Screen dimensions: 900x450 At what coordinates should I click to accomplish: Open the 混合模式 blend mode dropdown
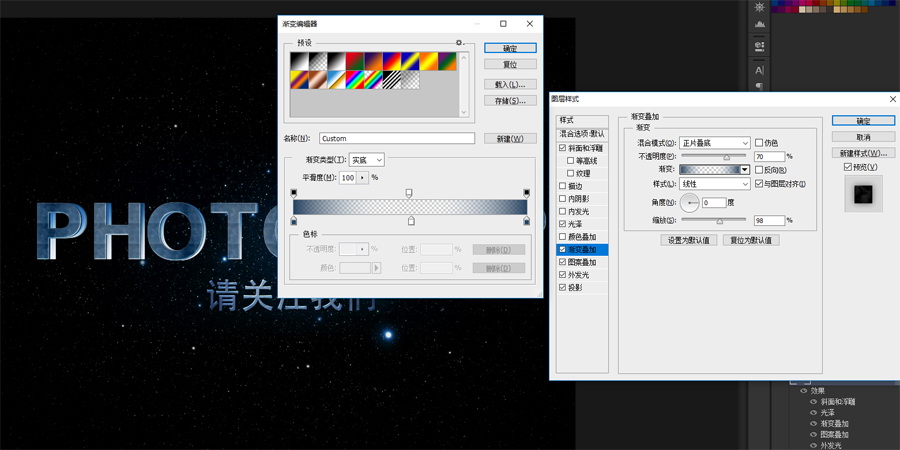[x=715, y=142]
